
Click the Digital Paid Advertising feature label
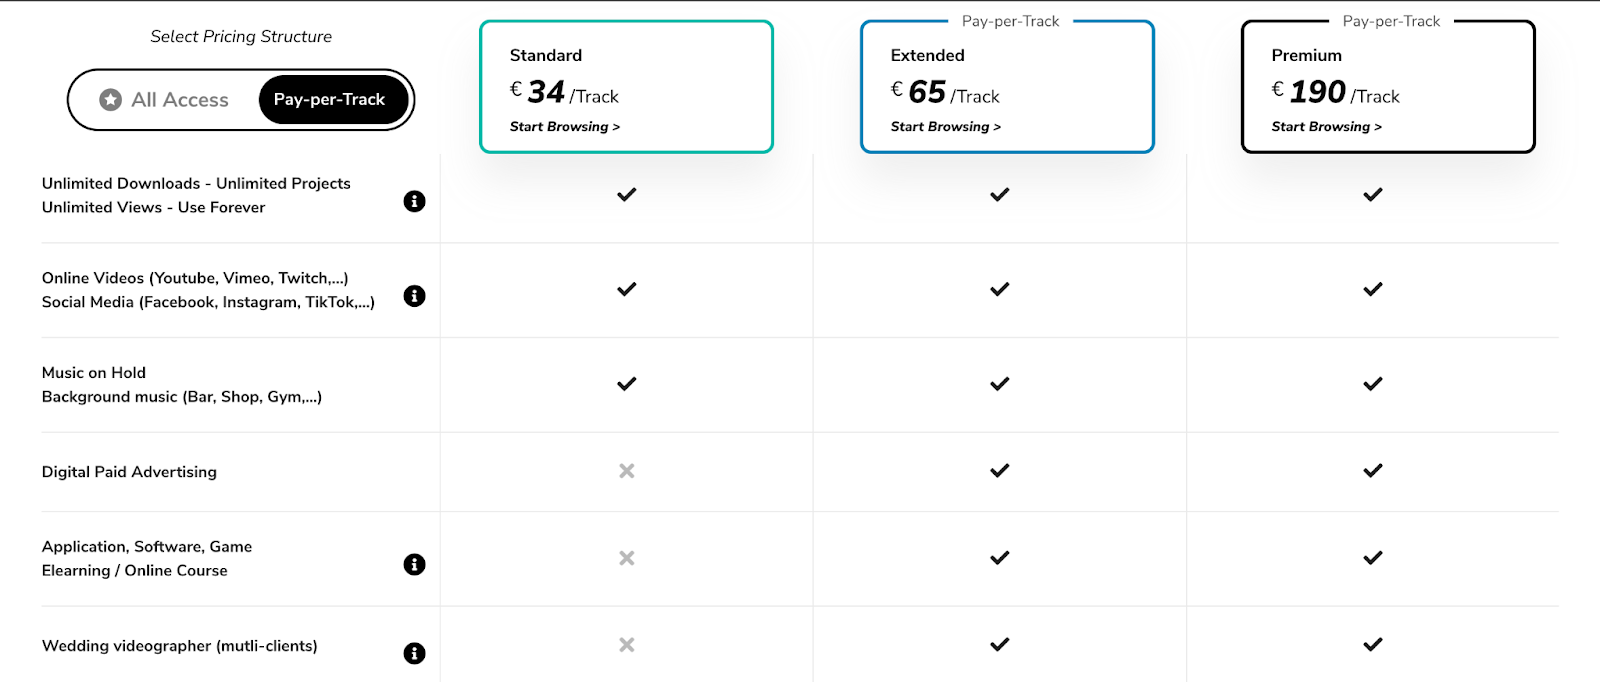coord(129,472)
